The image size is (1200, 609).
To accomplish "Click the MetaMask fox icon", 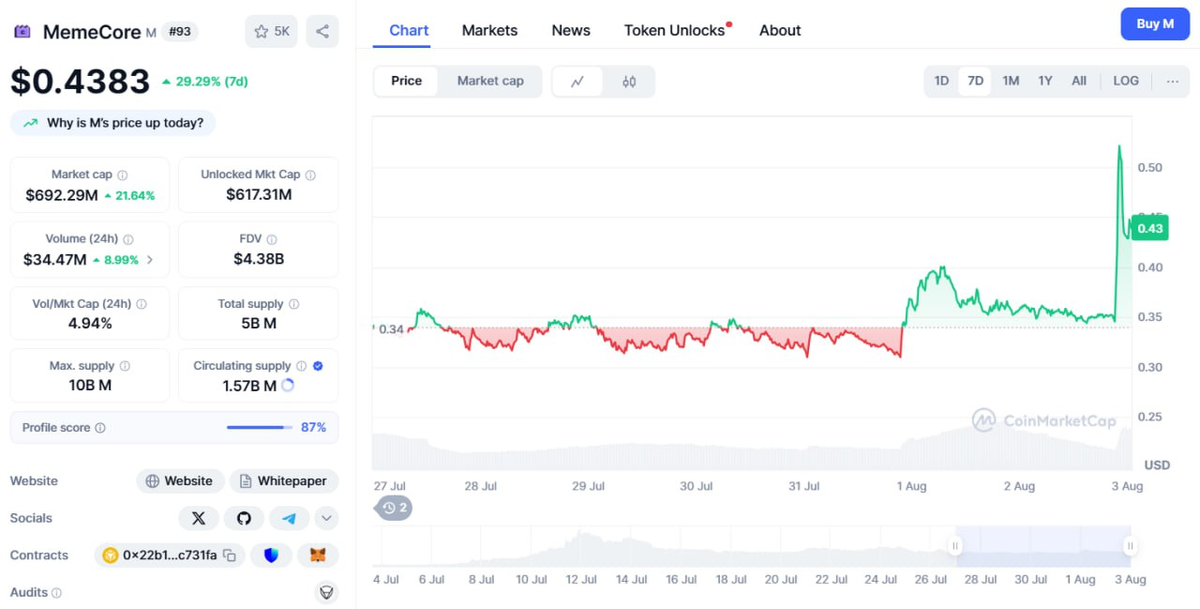I will (x=318, y=555).
